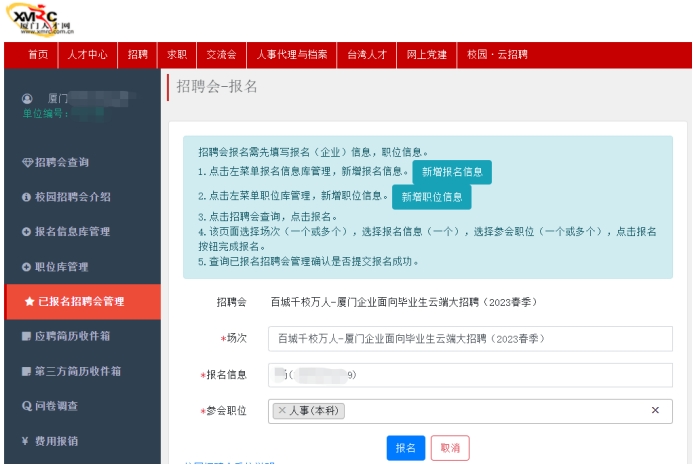Clear all 参会职位 selections with the right-side ×

tap(655, 410)
